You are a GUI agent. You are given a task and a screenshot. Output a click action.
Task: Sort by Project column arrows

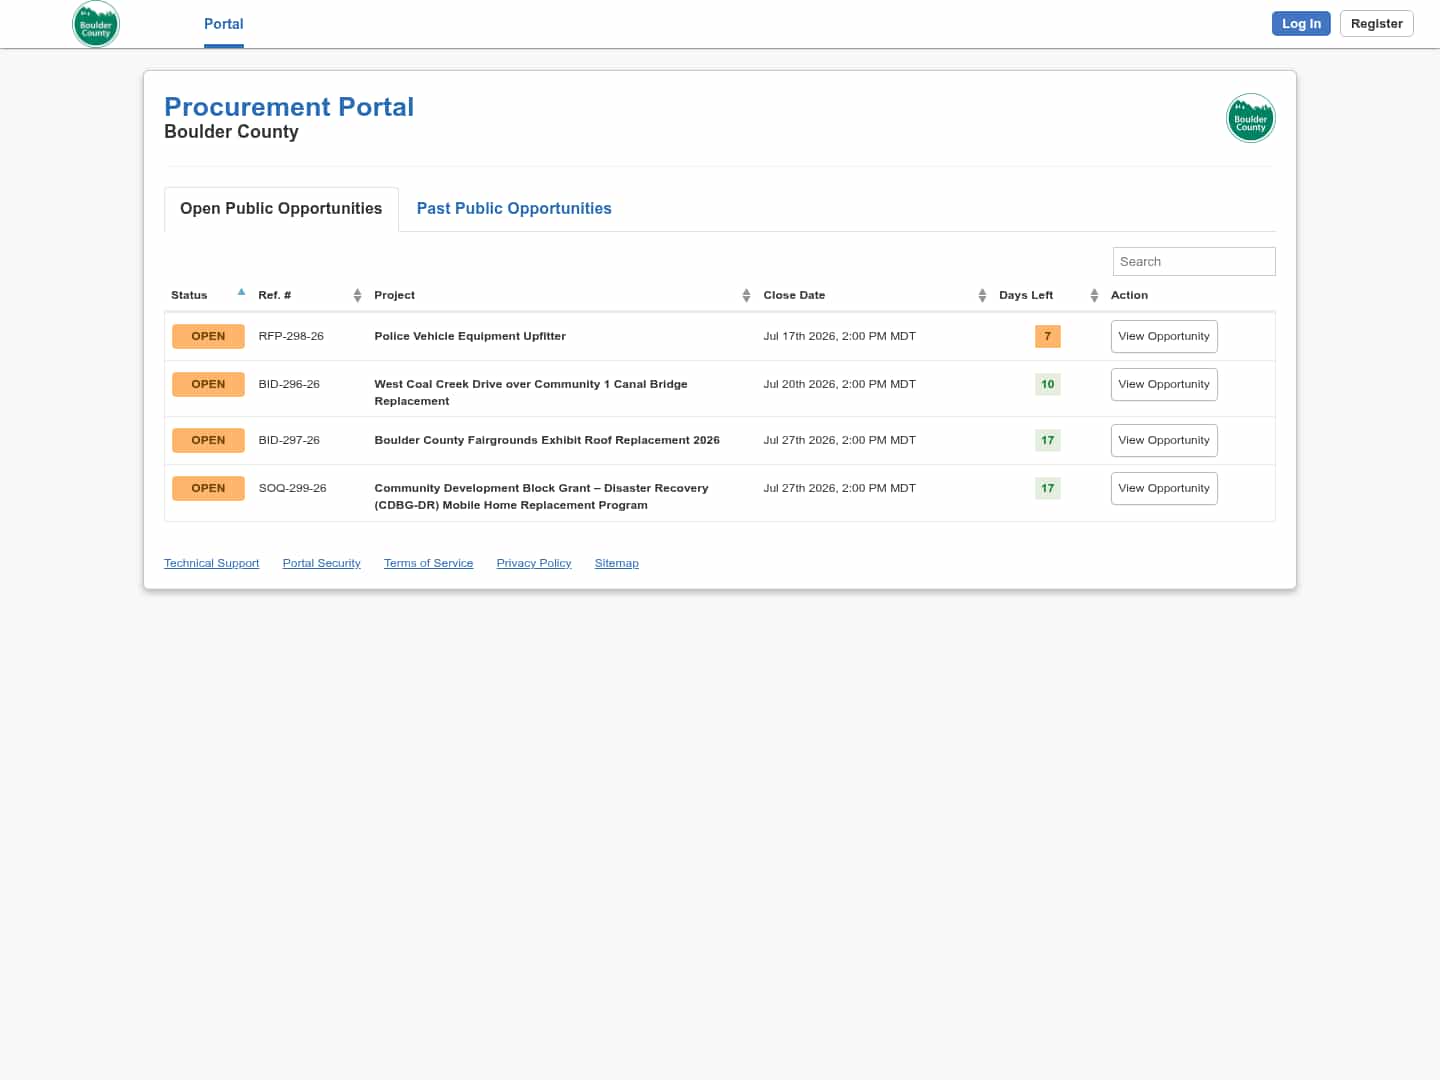click(746, 295)
